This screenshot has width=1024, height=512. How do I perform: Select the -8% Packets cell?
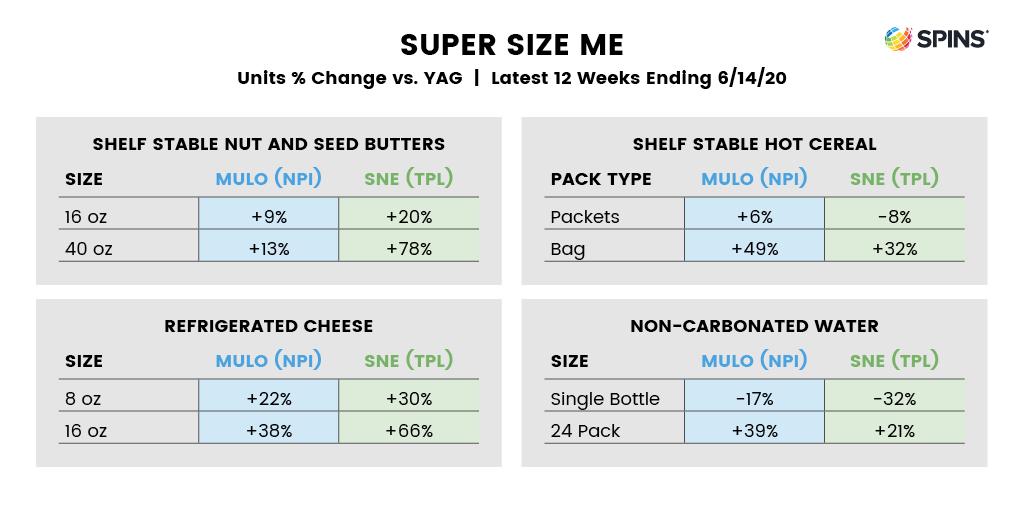[x=894, y=216]
